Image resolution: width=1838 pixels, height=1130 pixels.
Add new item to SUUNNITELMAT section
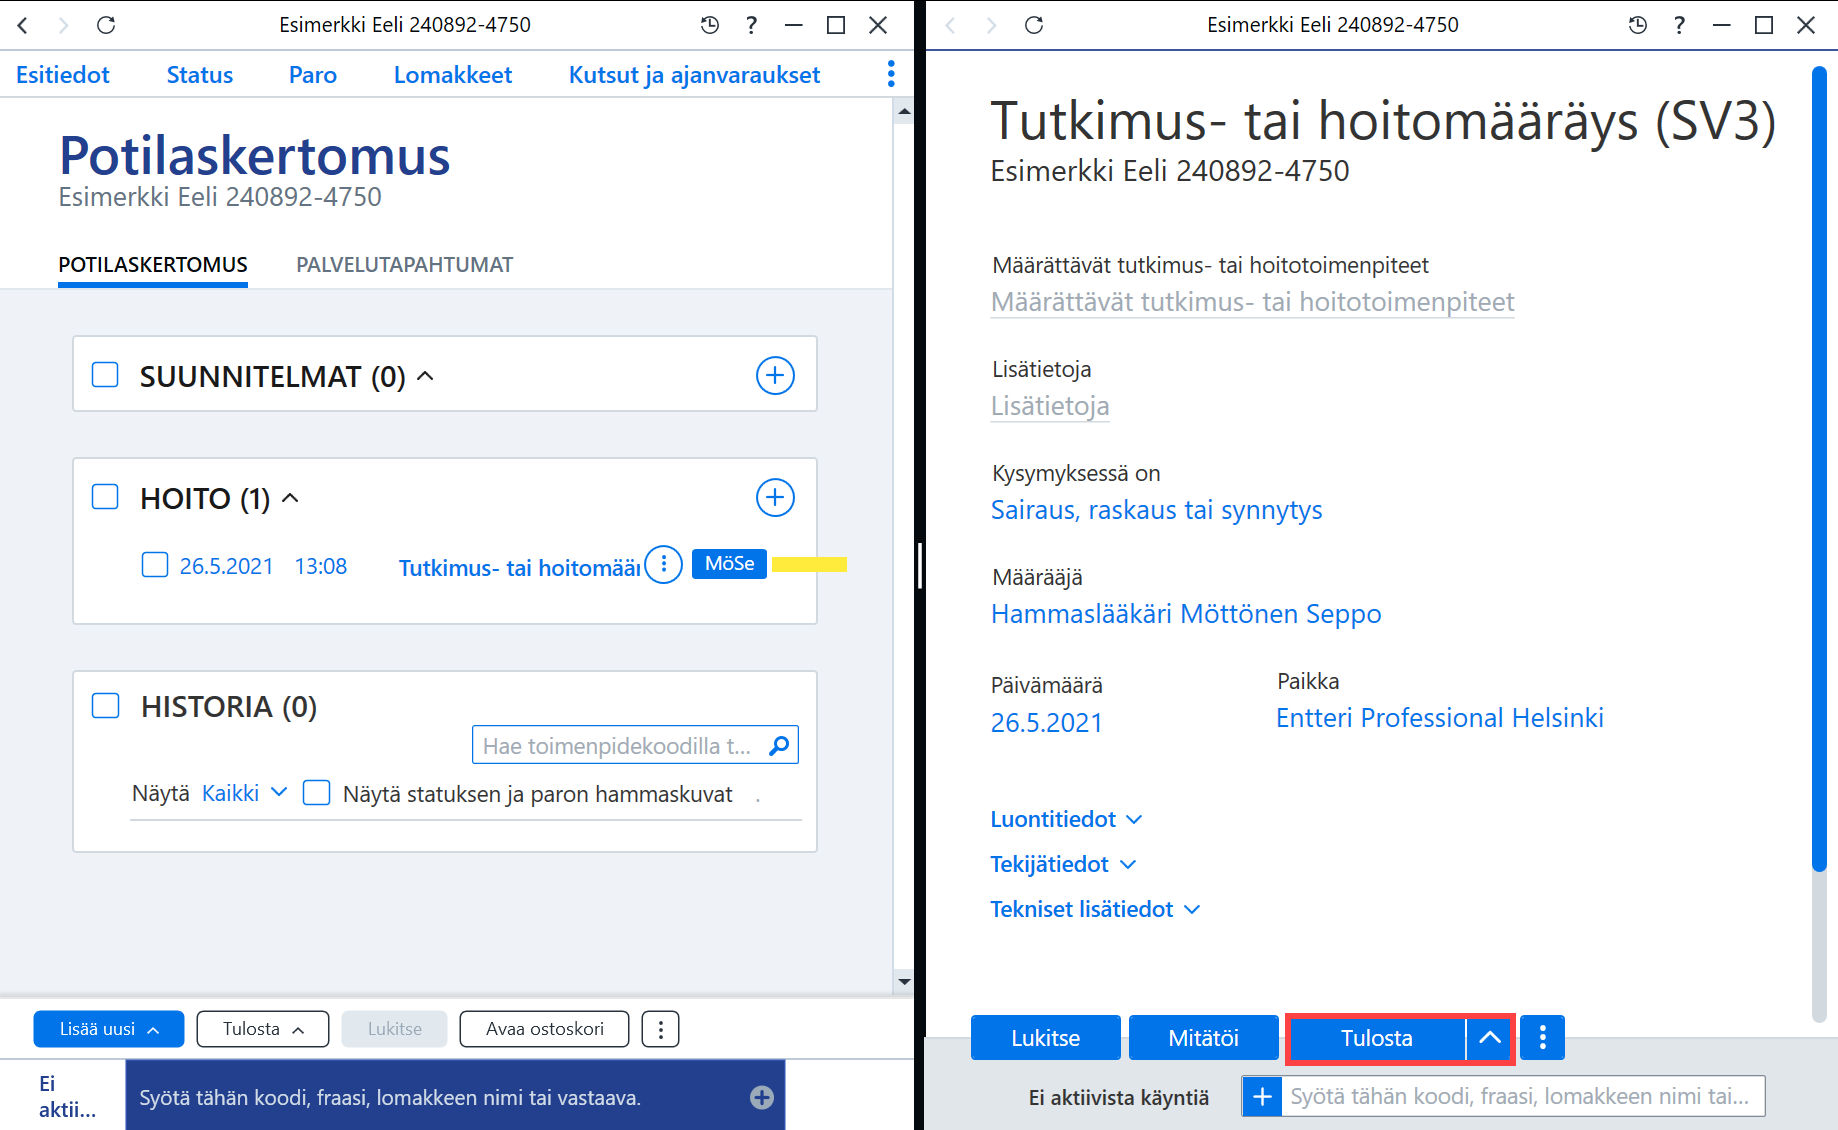point(775,376)
